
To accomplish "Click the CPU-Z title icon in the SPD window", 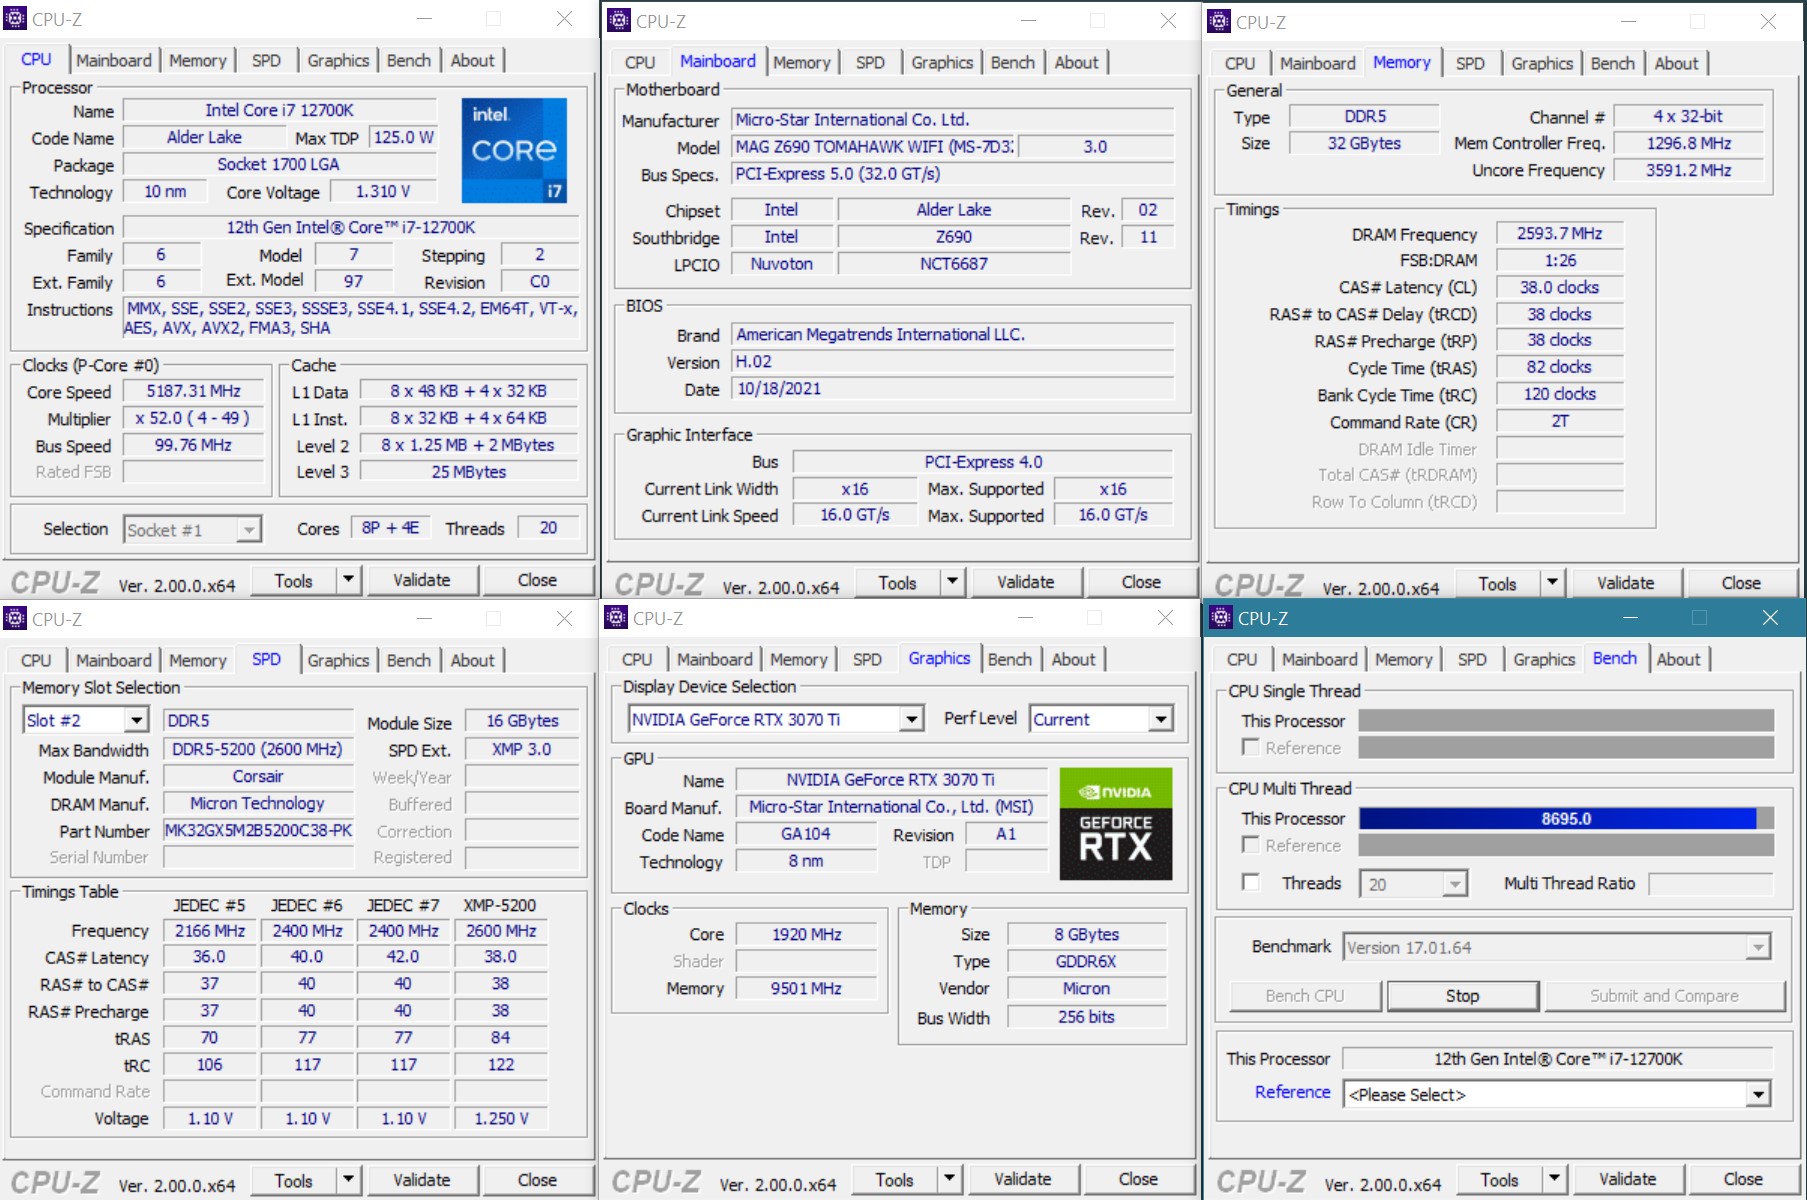I will pos(15,619).
